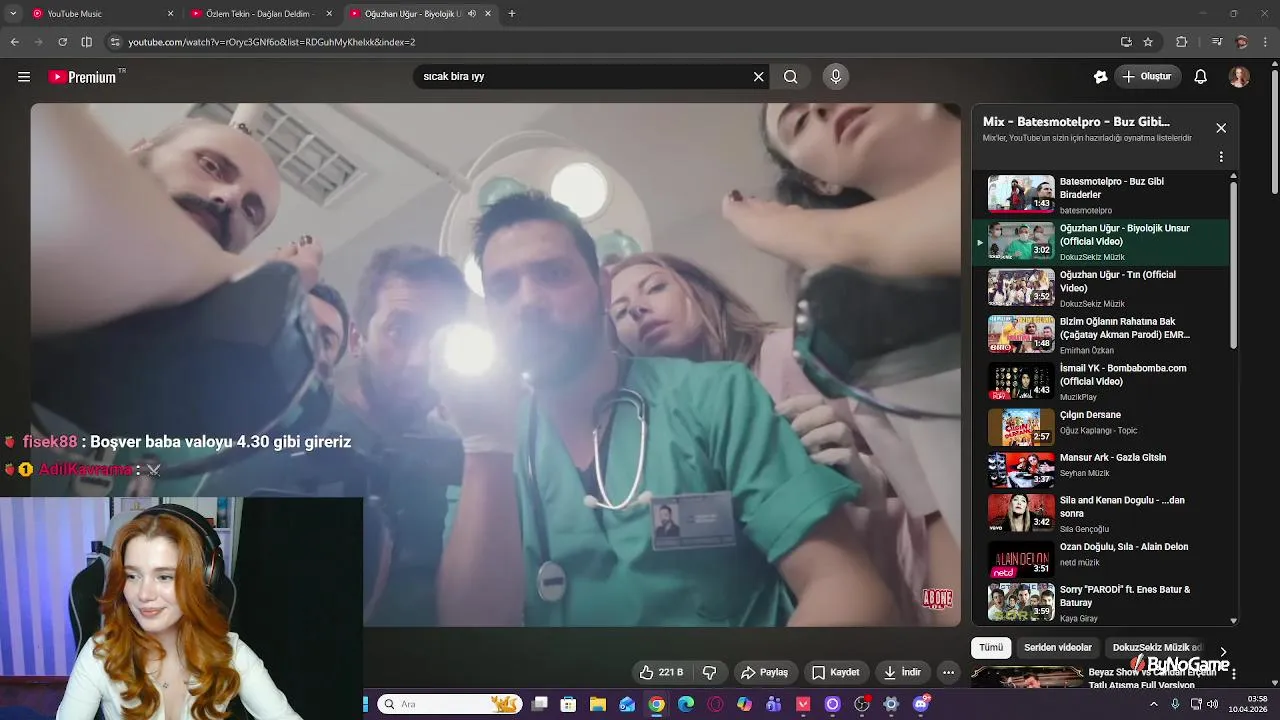The height and width of the screenshot is (720, 1280).
Task: Open YouTube notifications bell
Action: point(1201,77)
